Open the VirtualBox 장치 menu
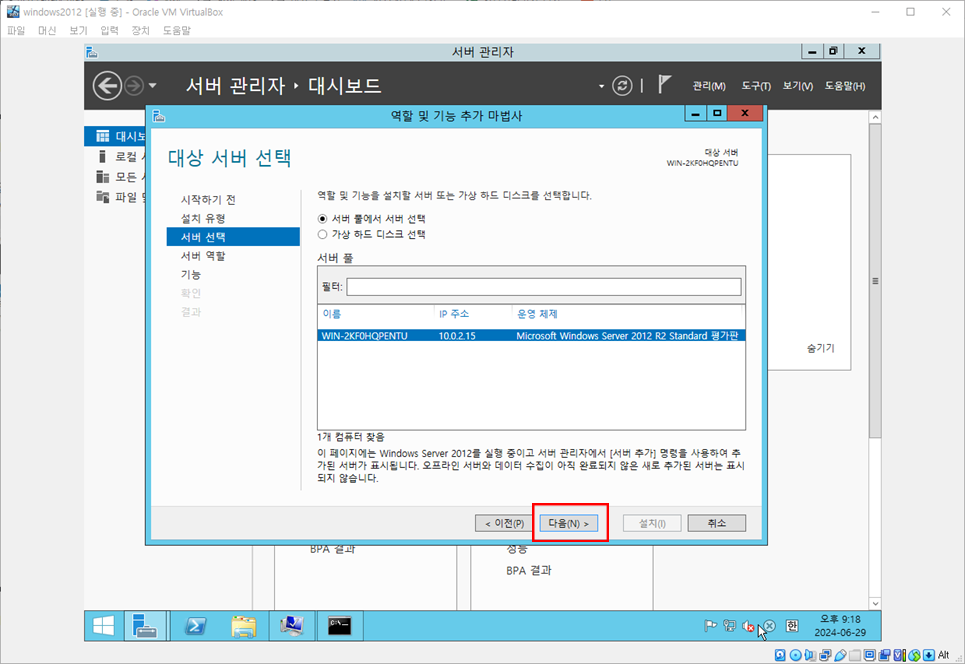The image size is (965, 664). tap(140, 30)
